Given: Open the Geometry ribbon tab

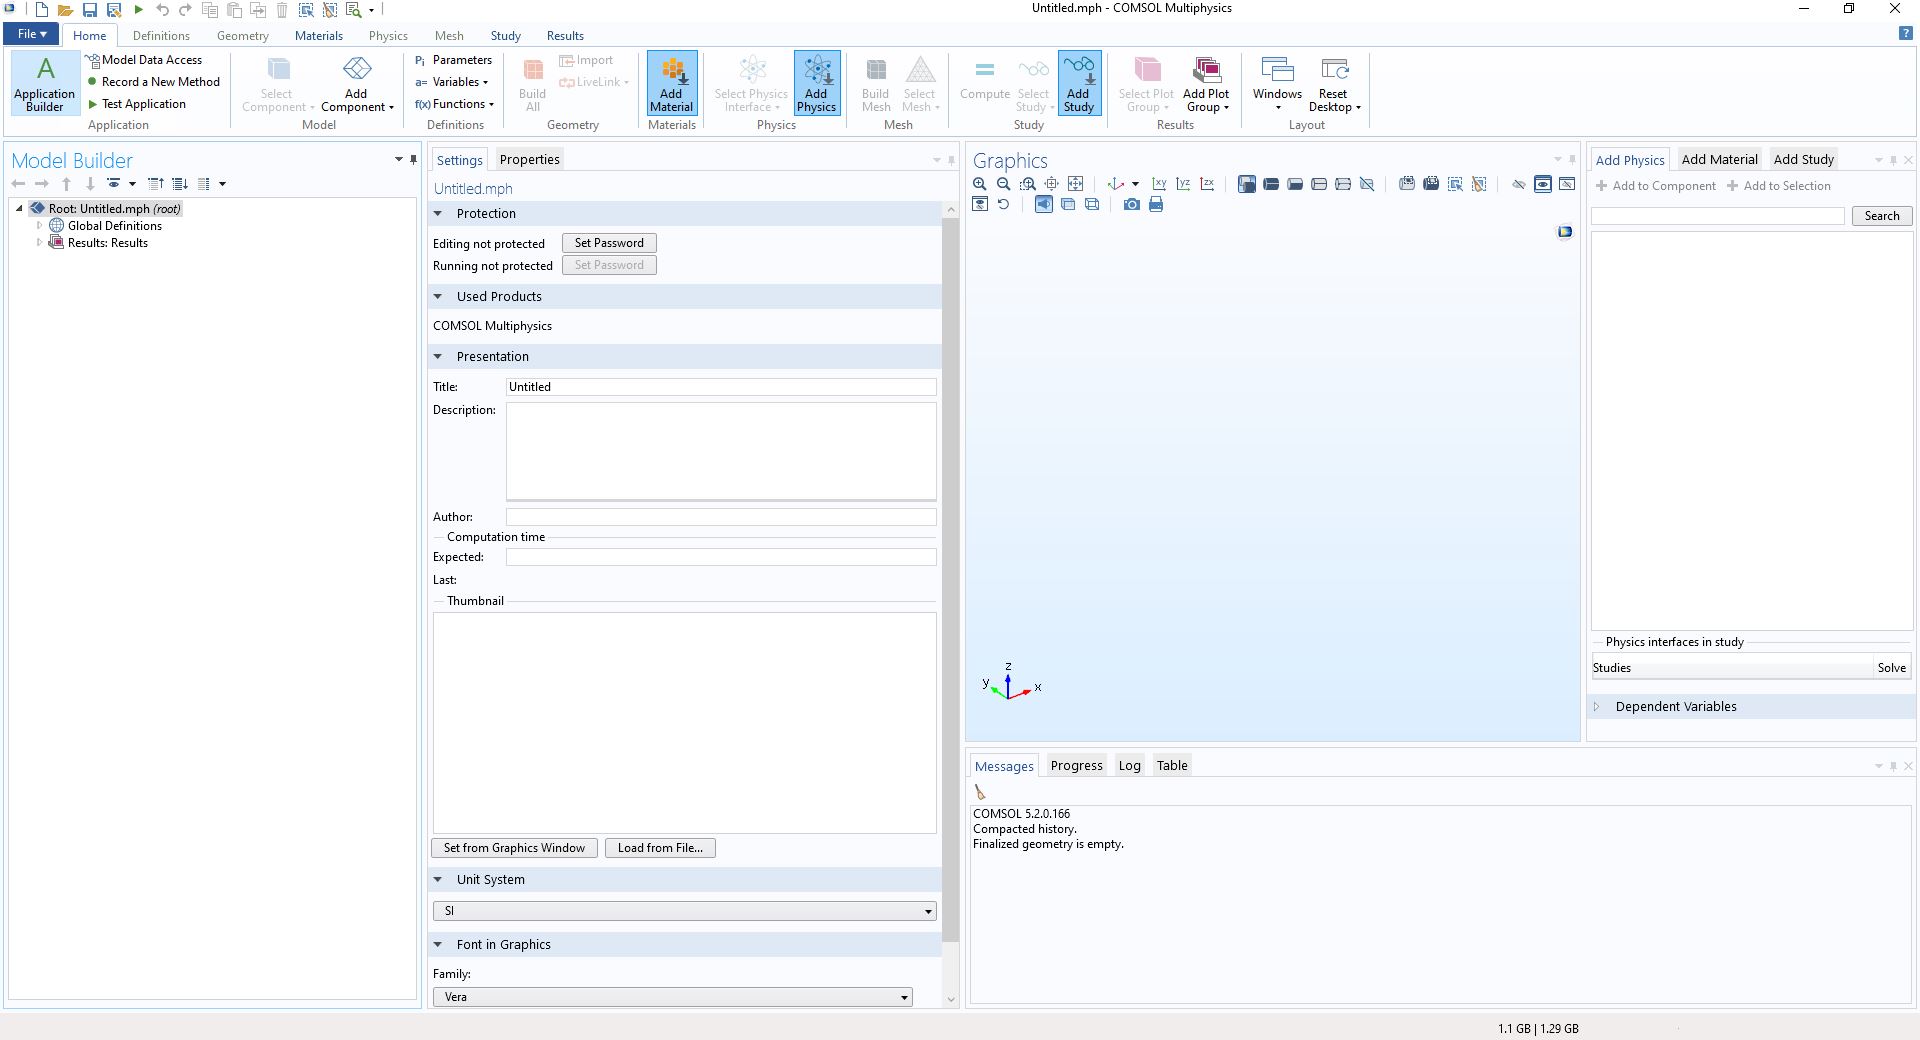Looking at the screenshot, I should coord(242,36).
